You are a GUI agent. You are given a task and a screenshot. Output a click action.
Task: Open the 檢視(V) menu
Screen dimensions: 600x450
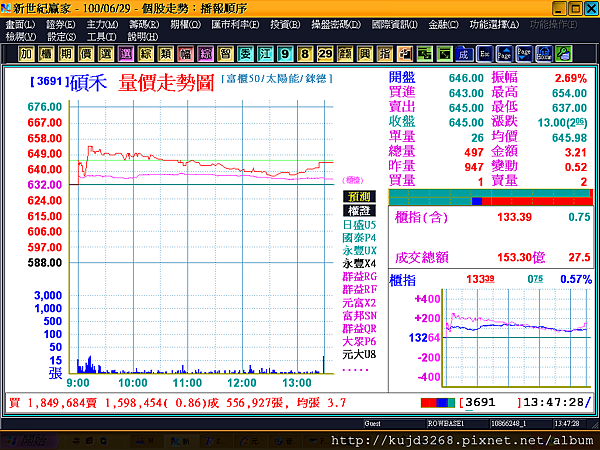[x=21, y=37]
